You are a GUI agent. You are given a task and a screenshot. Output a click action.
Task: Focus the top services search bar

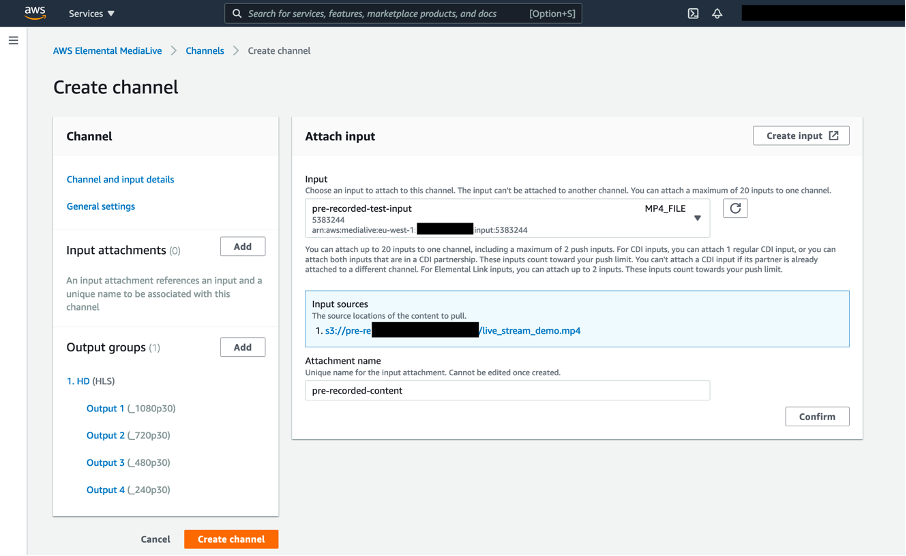pos(403,13)
